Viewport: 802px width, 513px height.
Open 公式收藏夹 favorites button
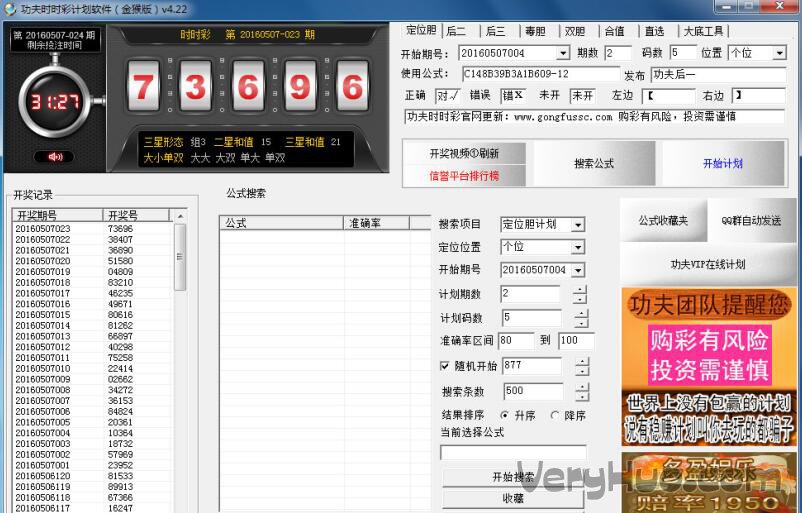pyautogui.click(x=664, y=220)
